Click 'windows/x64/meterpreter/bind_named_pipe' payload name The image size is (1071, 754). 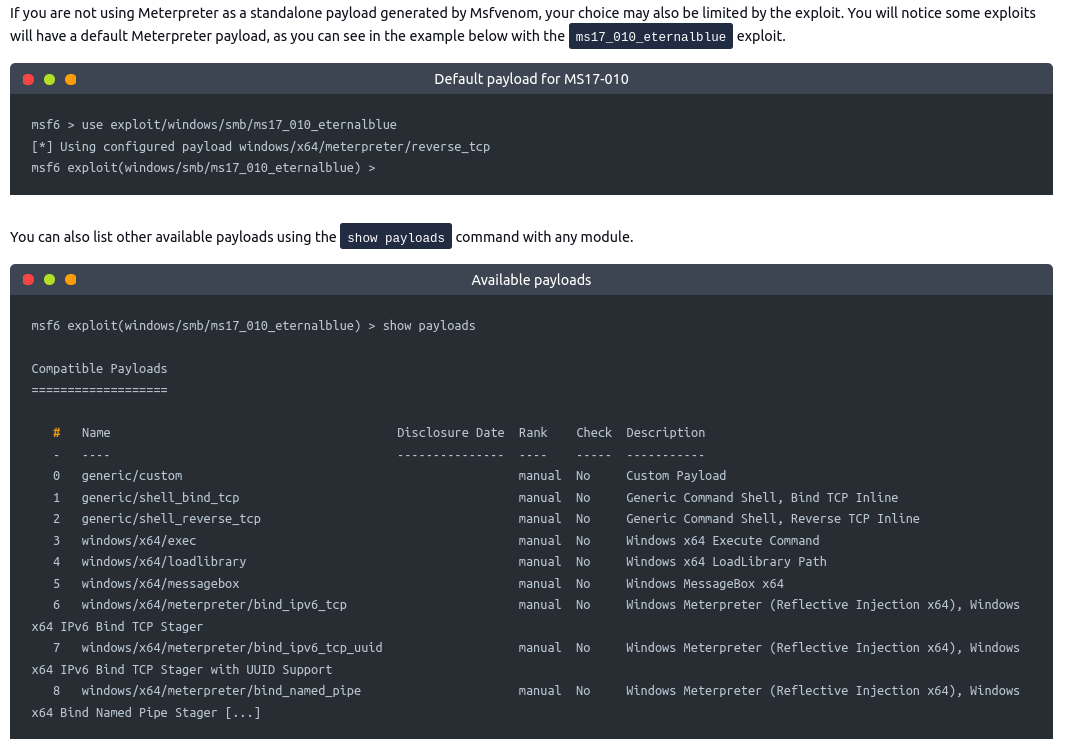(x=221, y=691)
